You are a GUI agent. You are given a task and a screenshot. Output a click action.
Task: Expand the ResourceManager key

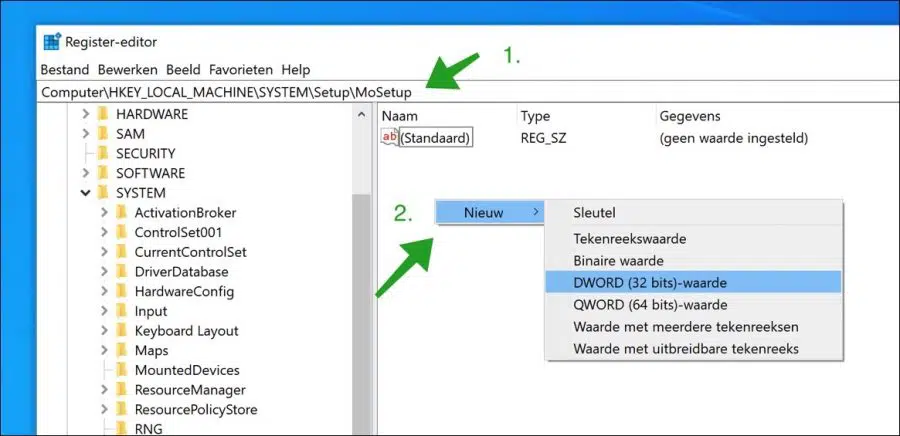point(104,390)
